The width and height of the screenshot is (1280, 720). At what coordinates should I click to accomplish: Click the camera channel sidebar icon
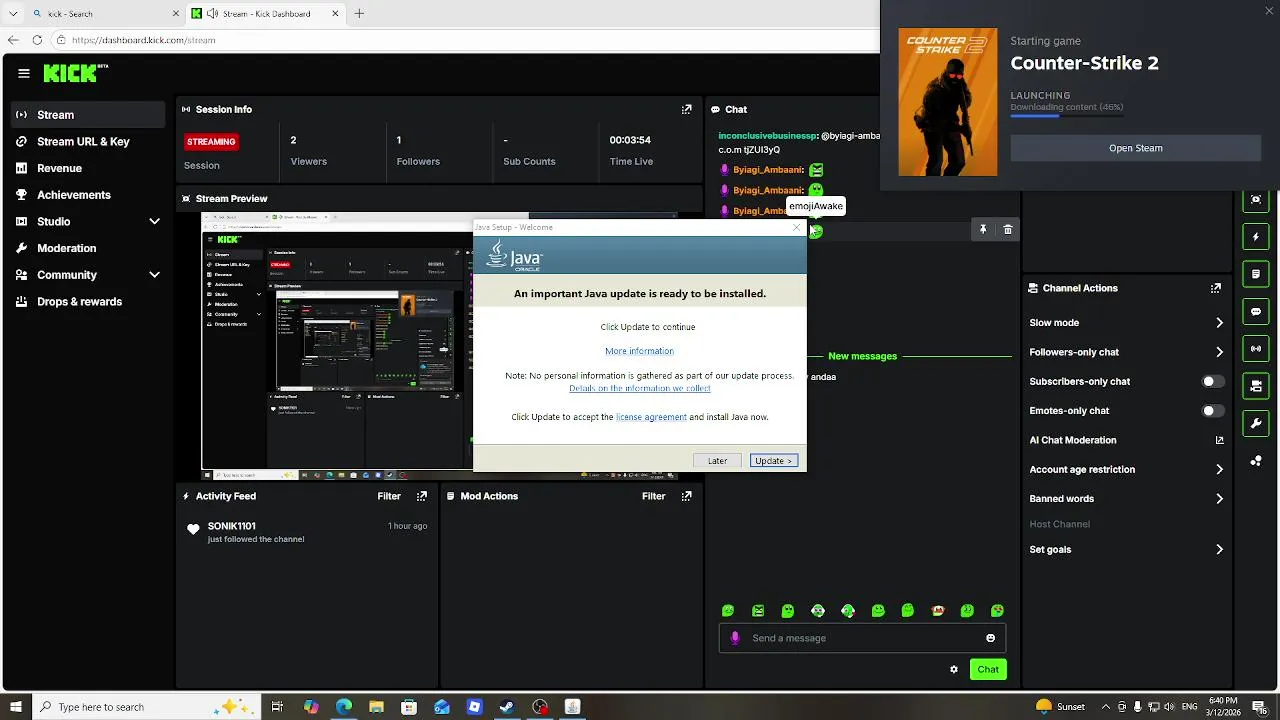pyautogui.click(x=1256, y=385)
